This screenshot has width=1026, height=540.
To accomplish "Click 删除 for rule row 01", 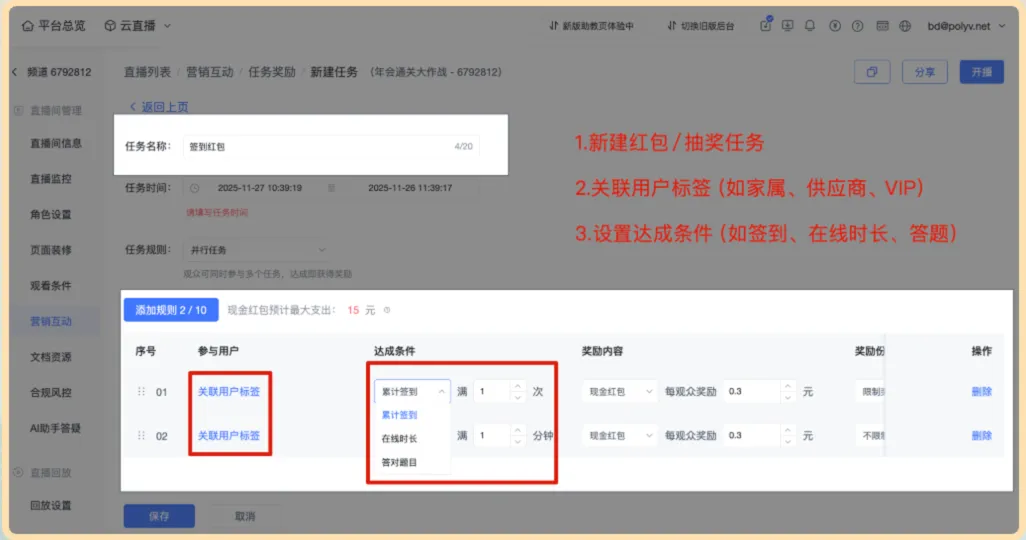I will (981, 392).
